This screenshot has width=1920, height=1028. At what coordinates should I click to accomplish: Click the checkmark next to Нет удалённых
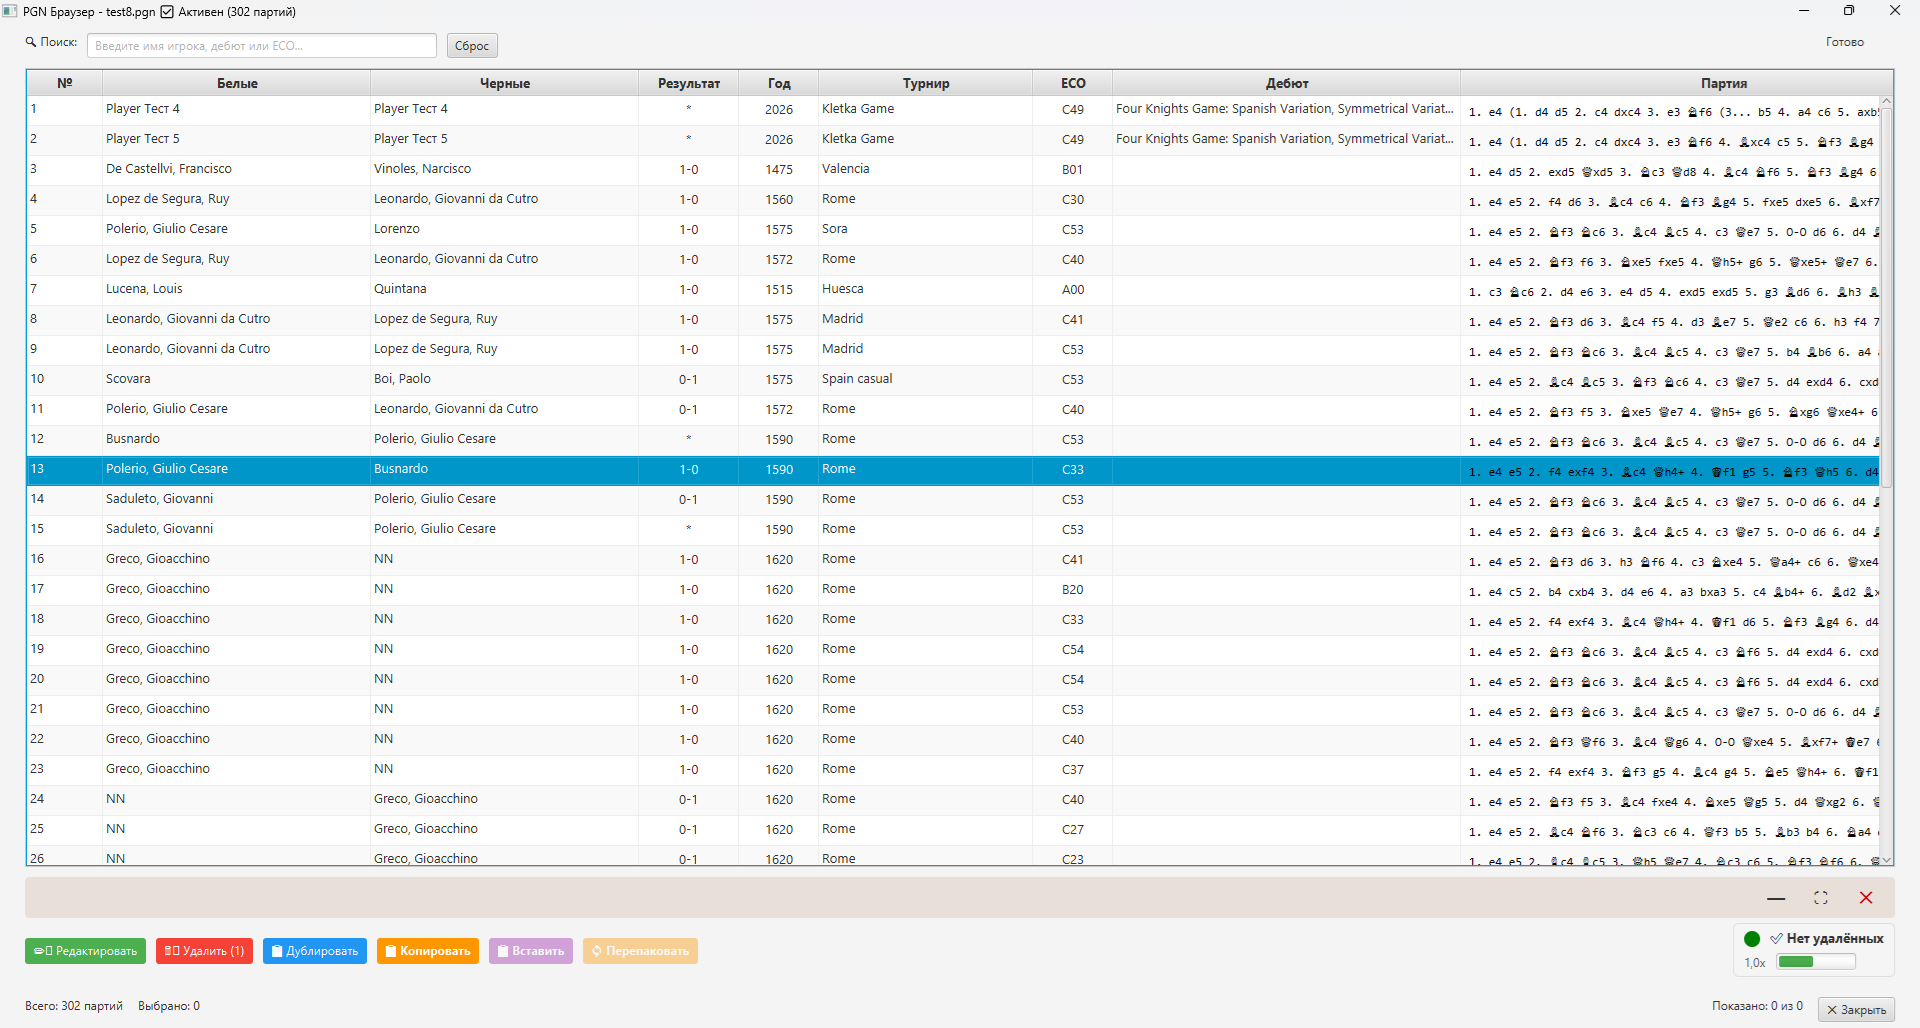click(x=1776, y=939)
